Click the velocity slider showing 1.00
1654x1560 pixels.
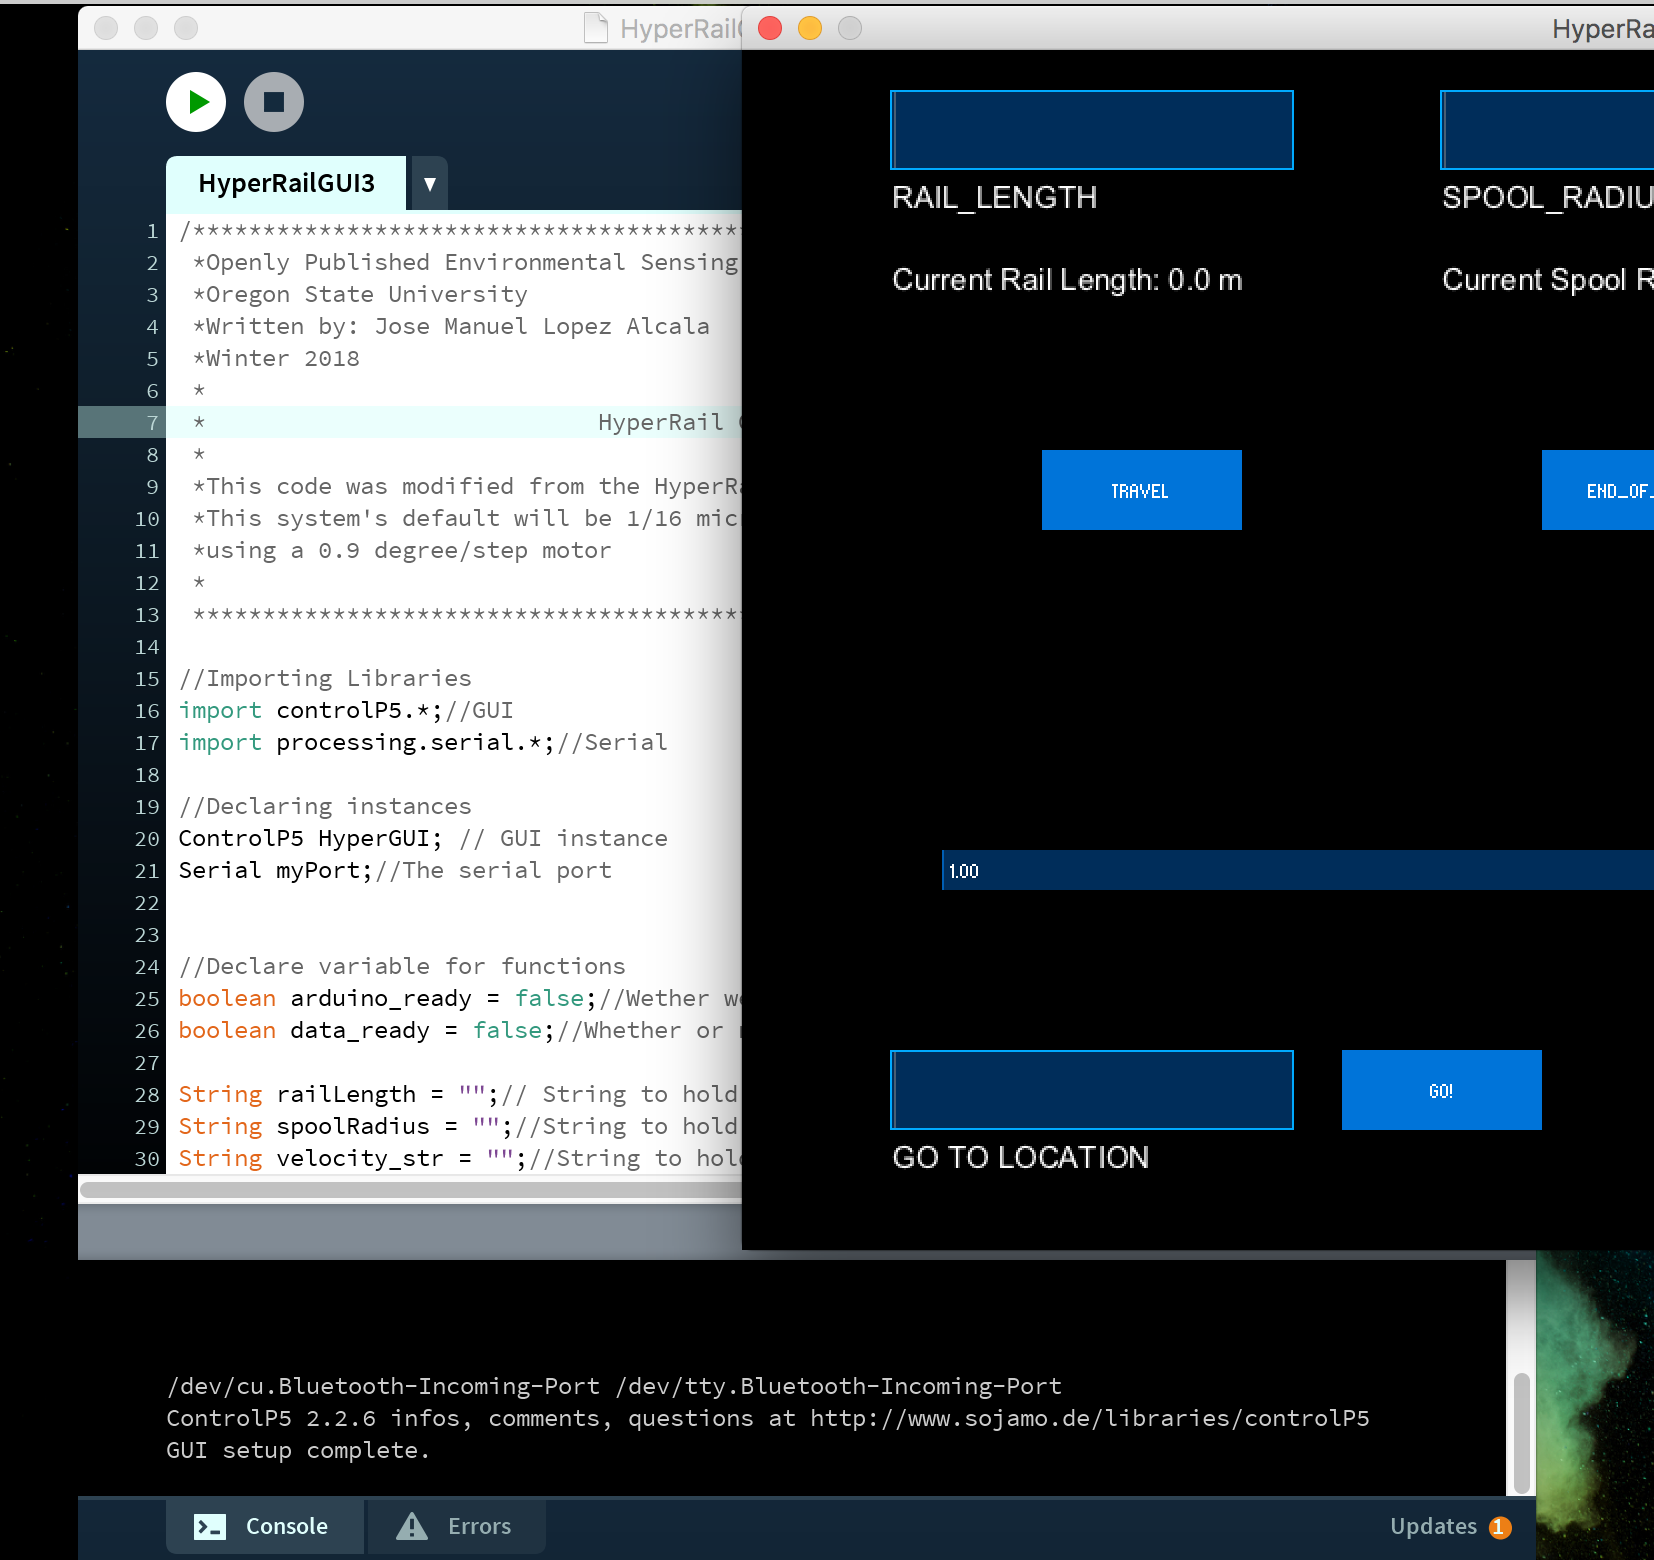tap(1298, 870)
